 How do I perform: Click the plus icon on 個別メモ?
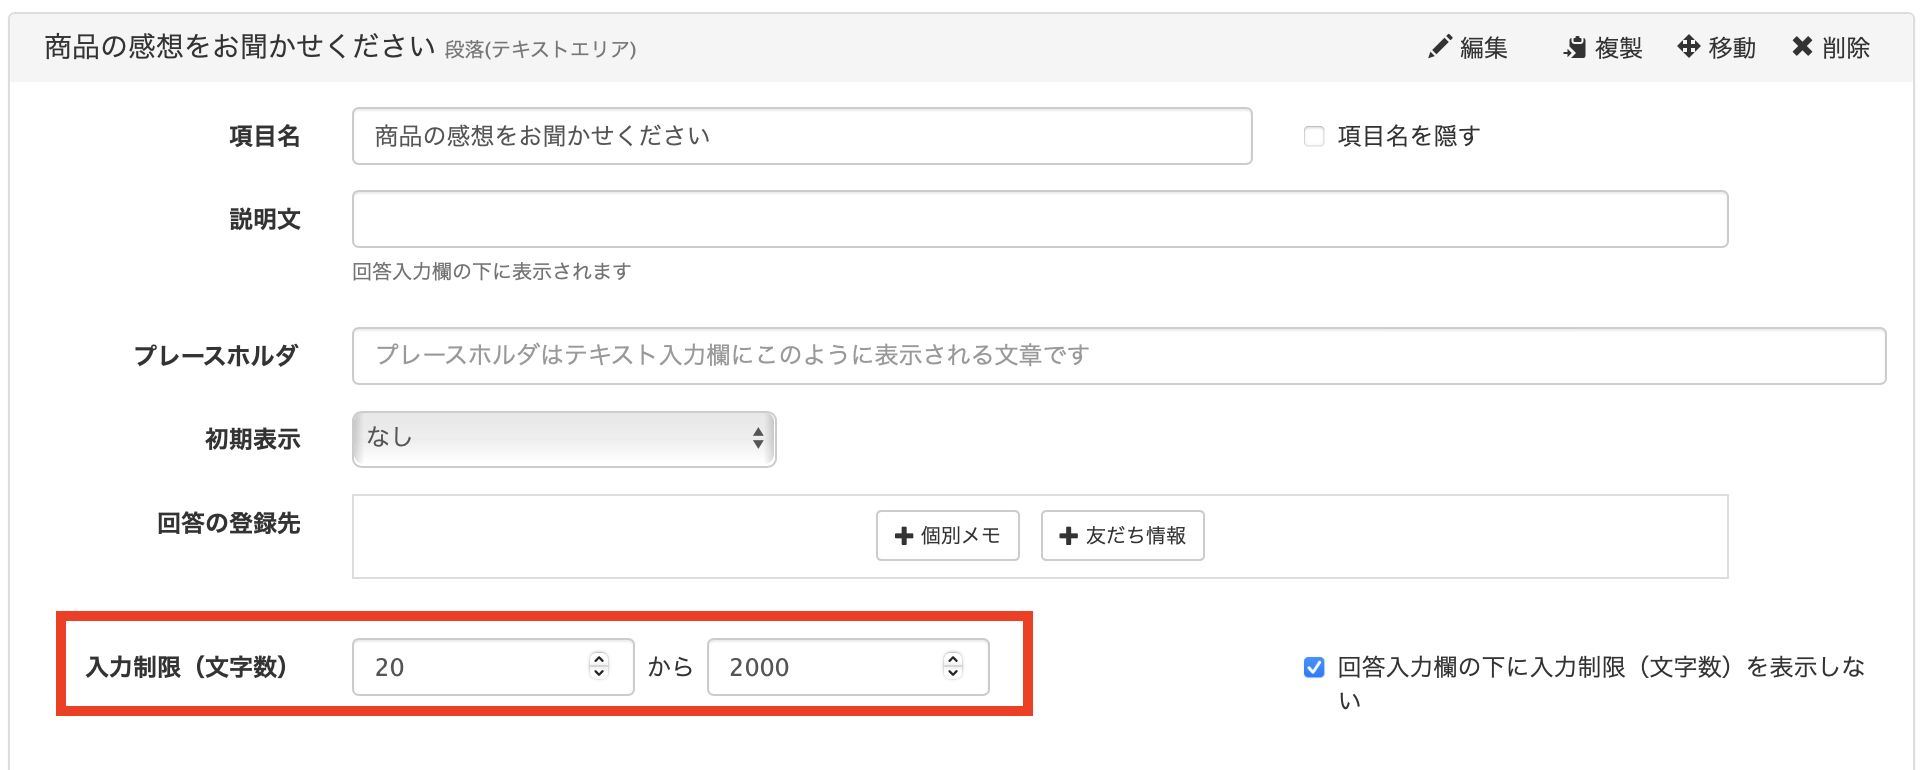pyautogui.click(x=903, y=536)
